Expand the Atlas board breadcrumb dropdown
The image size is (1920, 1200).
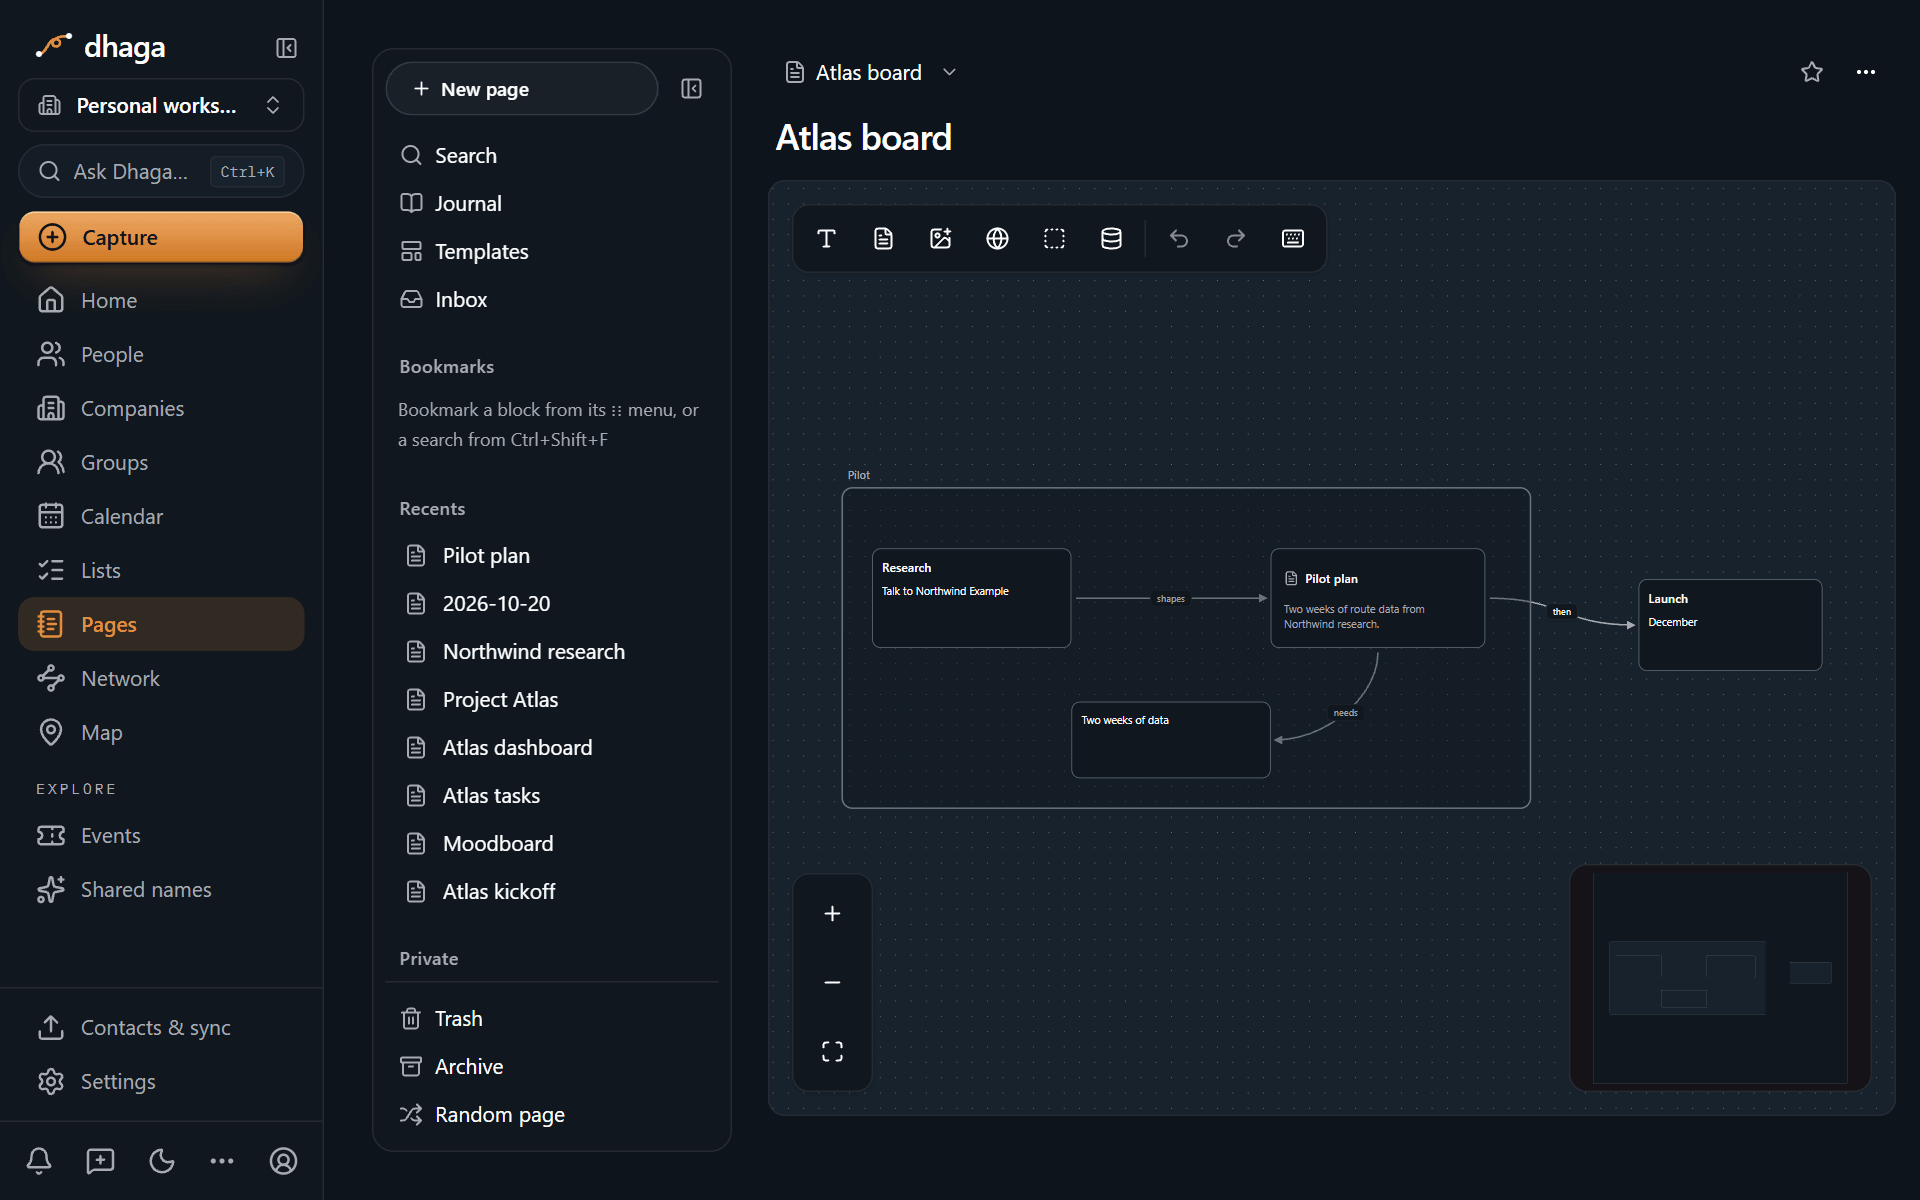950,72
